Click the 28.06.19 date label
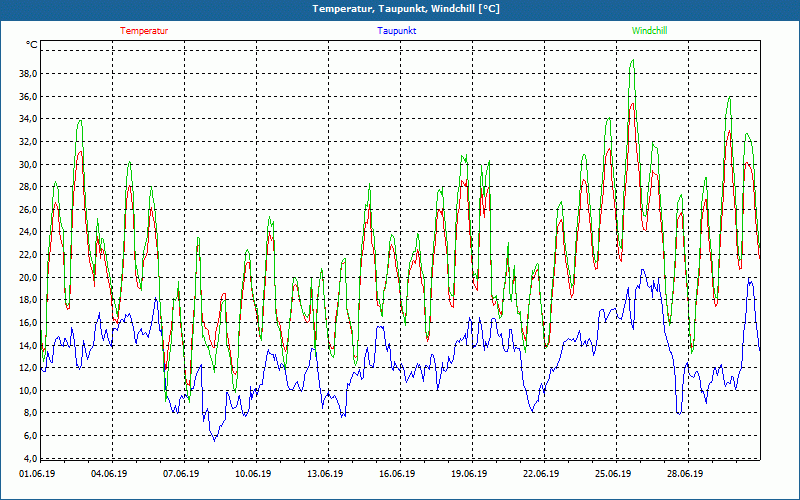 (x=685, y=473)
